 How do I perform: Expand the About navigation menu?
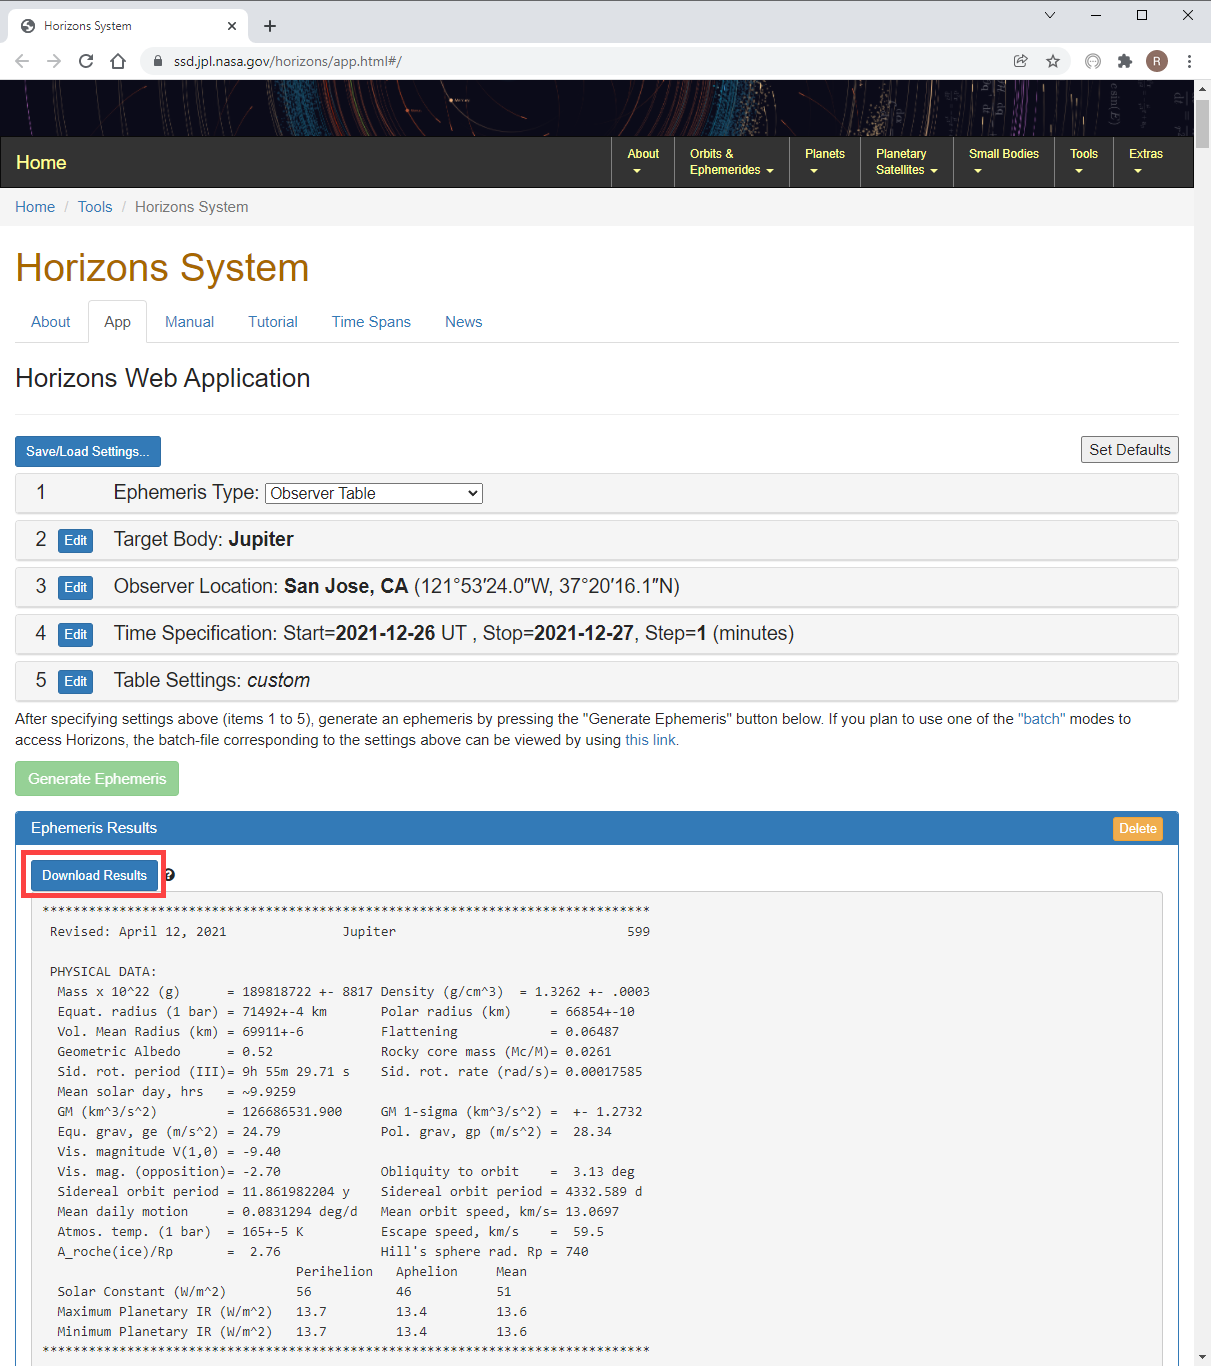point(643,162)
